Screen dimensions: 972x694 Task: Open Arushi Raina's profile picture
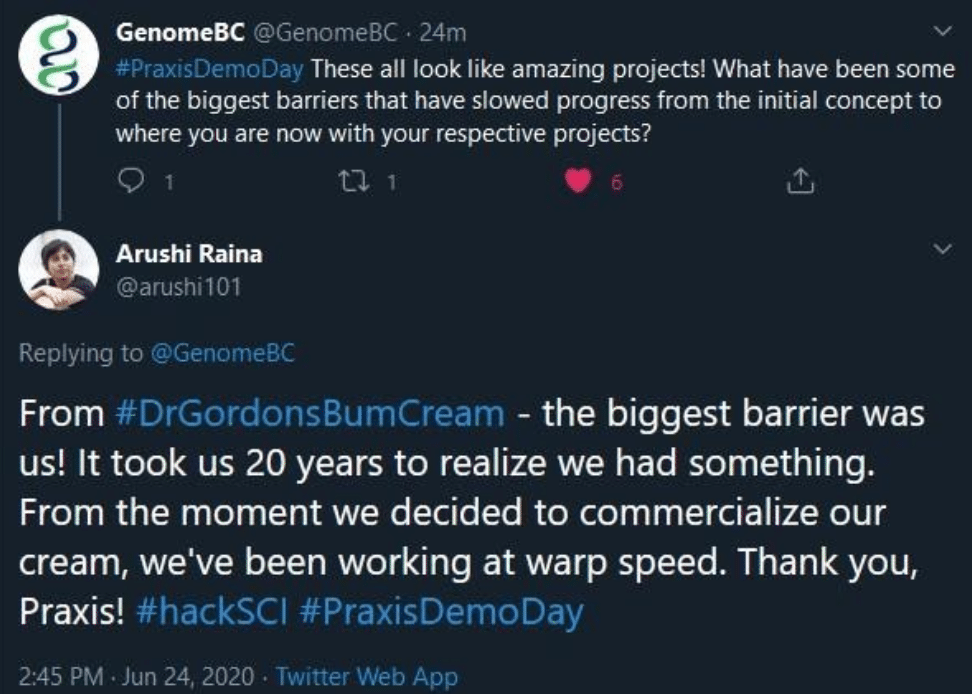[59, 270]
